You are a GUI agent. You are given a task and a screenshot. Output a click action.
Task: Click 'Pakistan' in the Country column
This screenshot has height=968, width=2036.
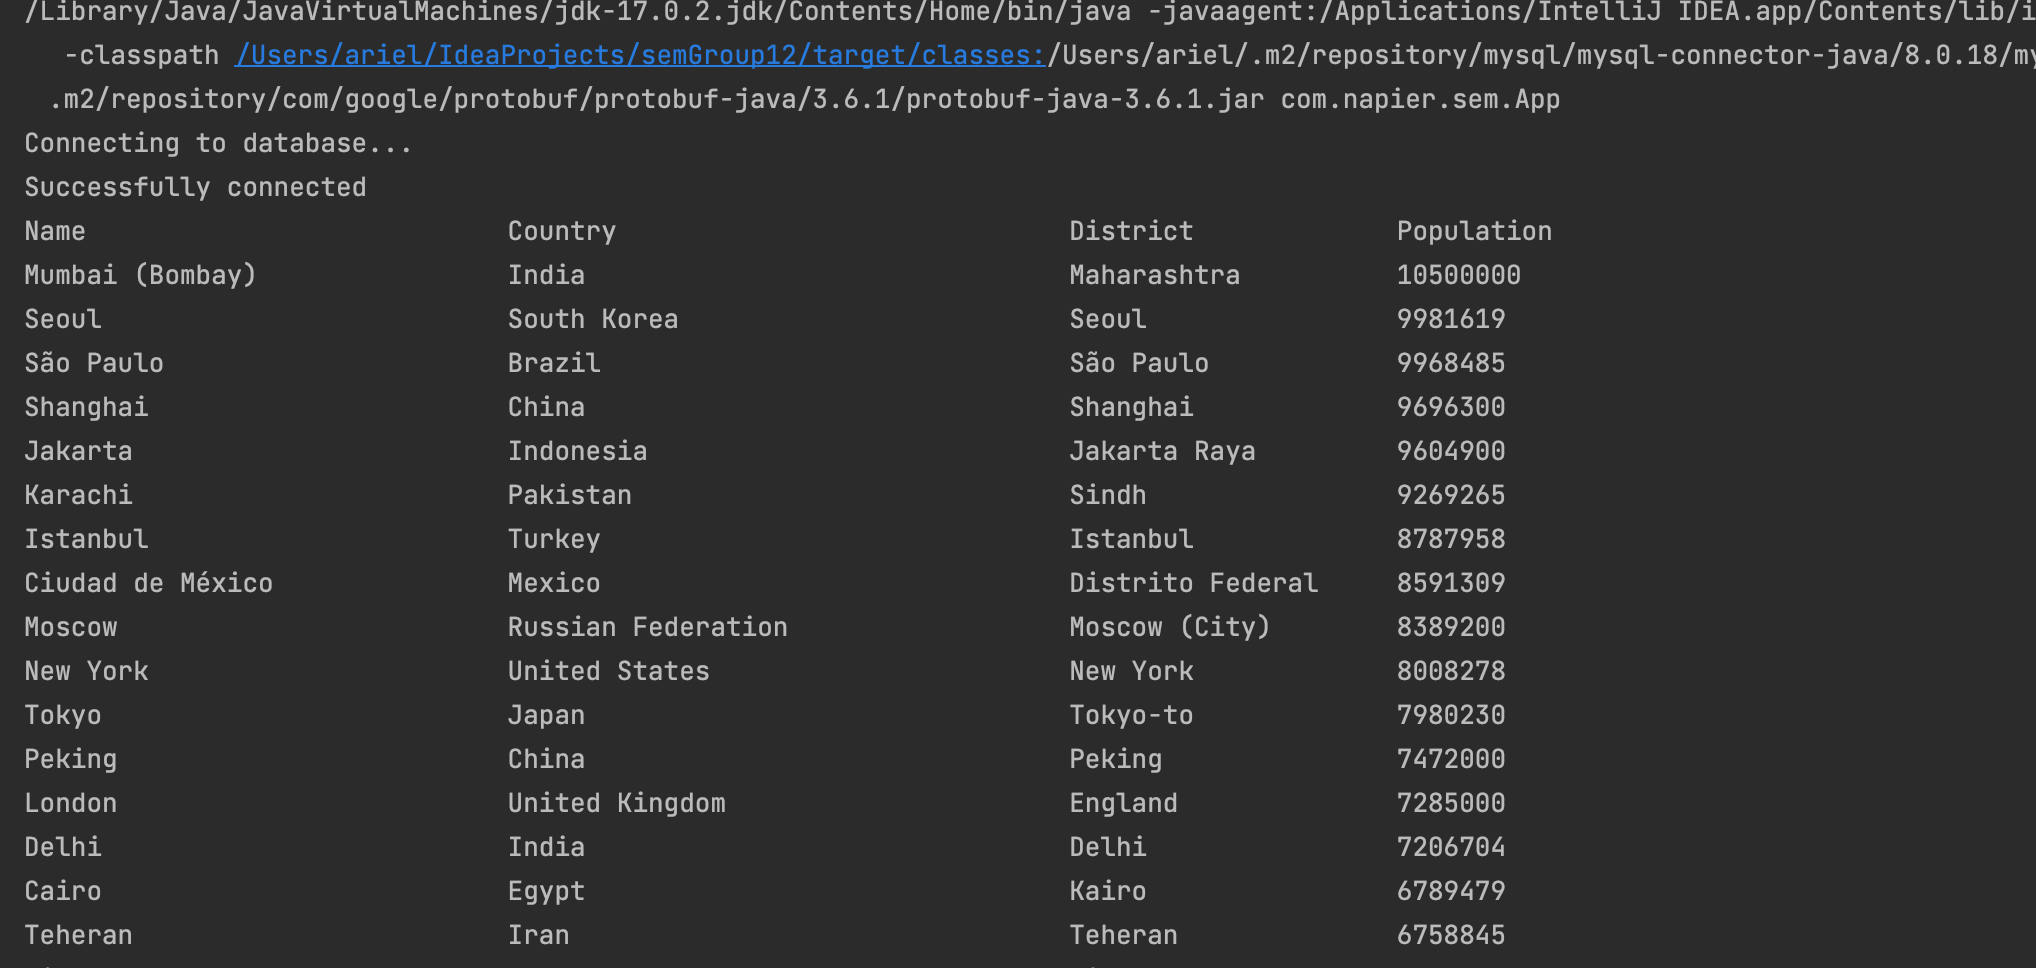[569, 495]
